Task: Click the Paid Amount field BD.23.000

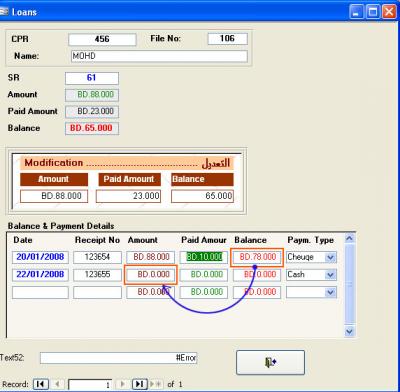Action: point(92,111)
